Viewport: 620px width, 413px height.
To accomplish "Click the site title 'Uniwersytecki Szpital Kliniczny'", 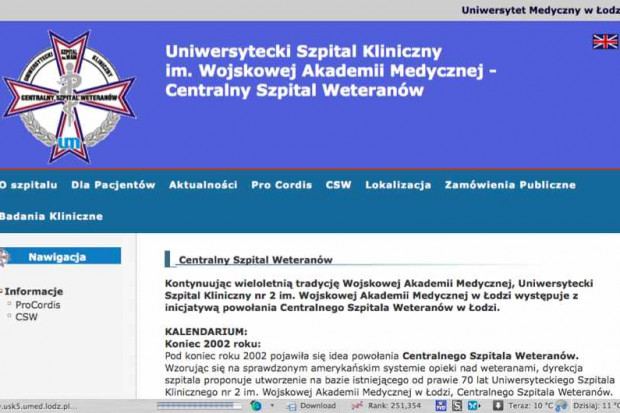I will [304, 51].
